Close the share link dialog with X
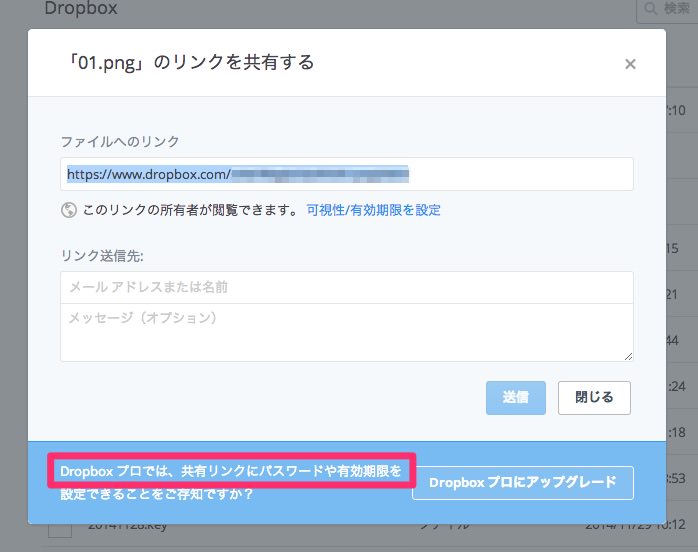This screenshot has width=698, height=552. pyautogui.click(x=630, y=64)
